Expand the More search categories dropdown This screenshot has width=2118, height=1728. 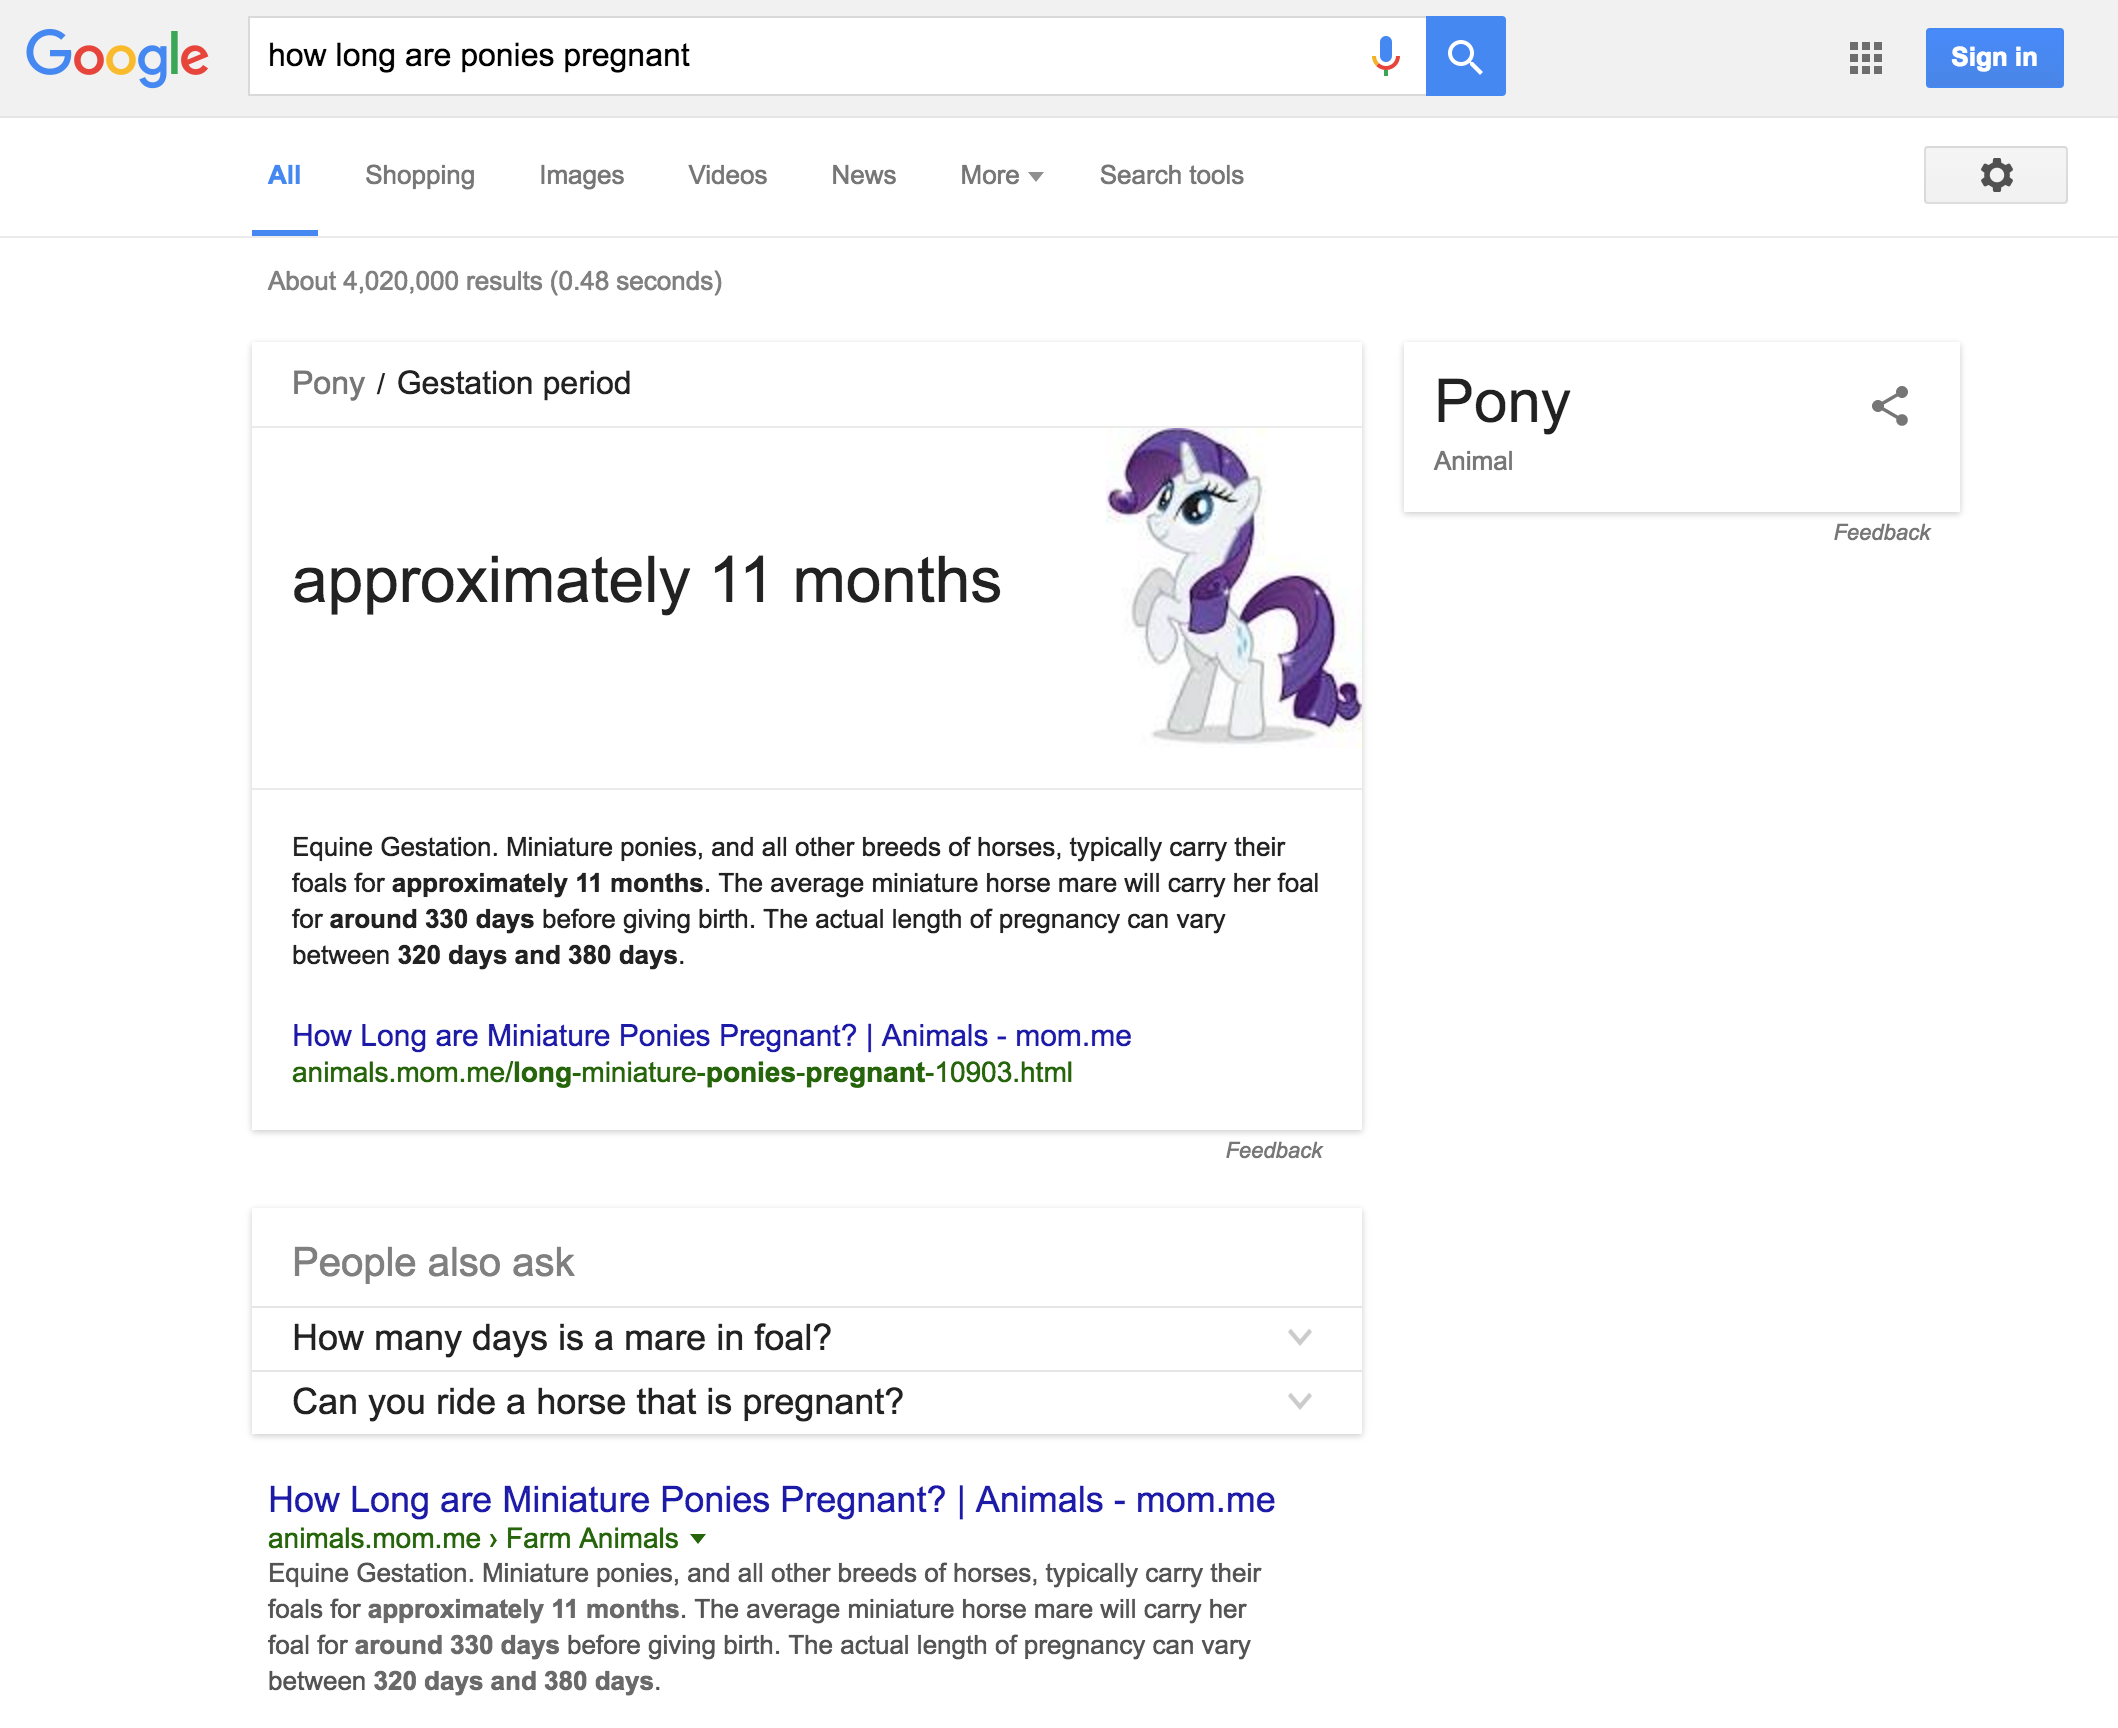[1001, 175]
